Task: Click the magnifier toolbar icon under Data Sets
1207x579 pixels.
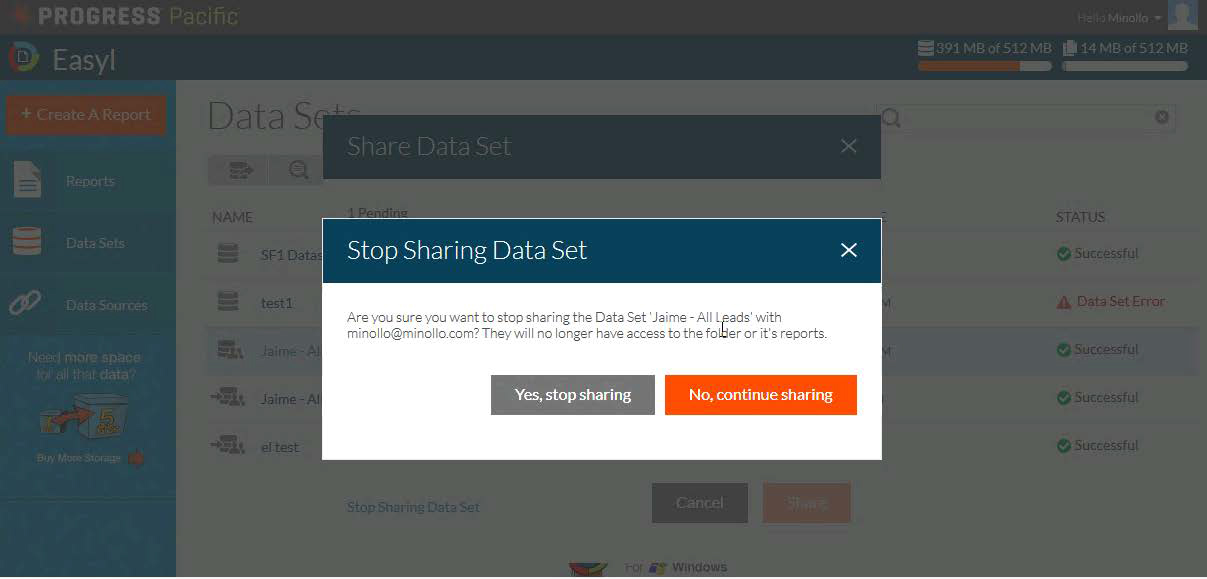Action: pyautogui.click(x=298, y=170)
